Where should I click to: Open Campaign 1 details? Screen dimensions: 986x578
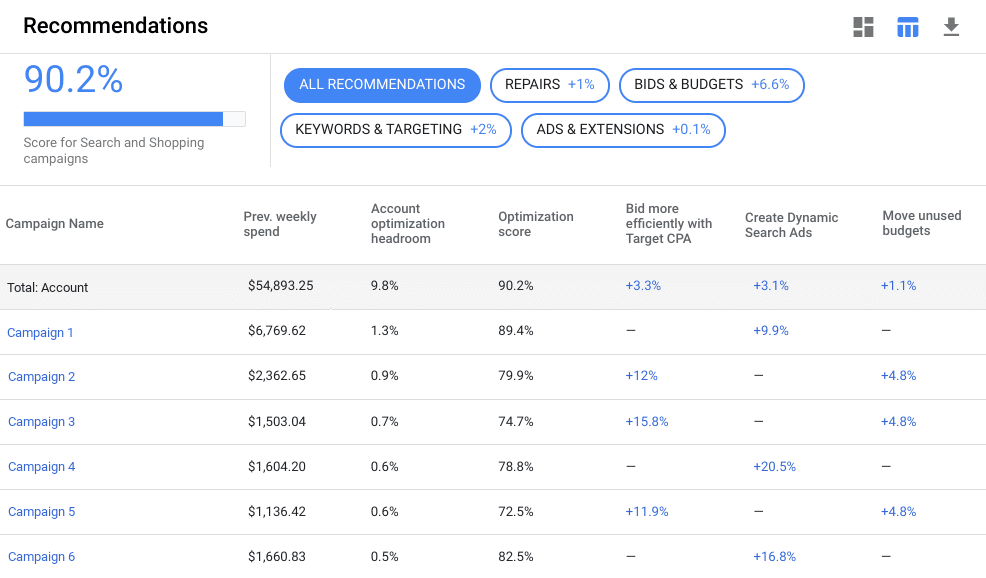pos(40,332)
